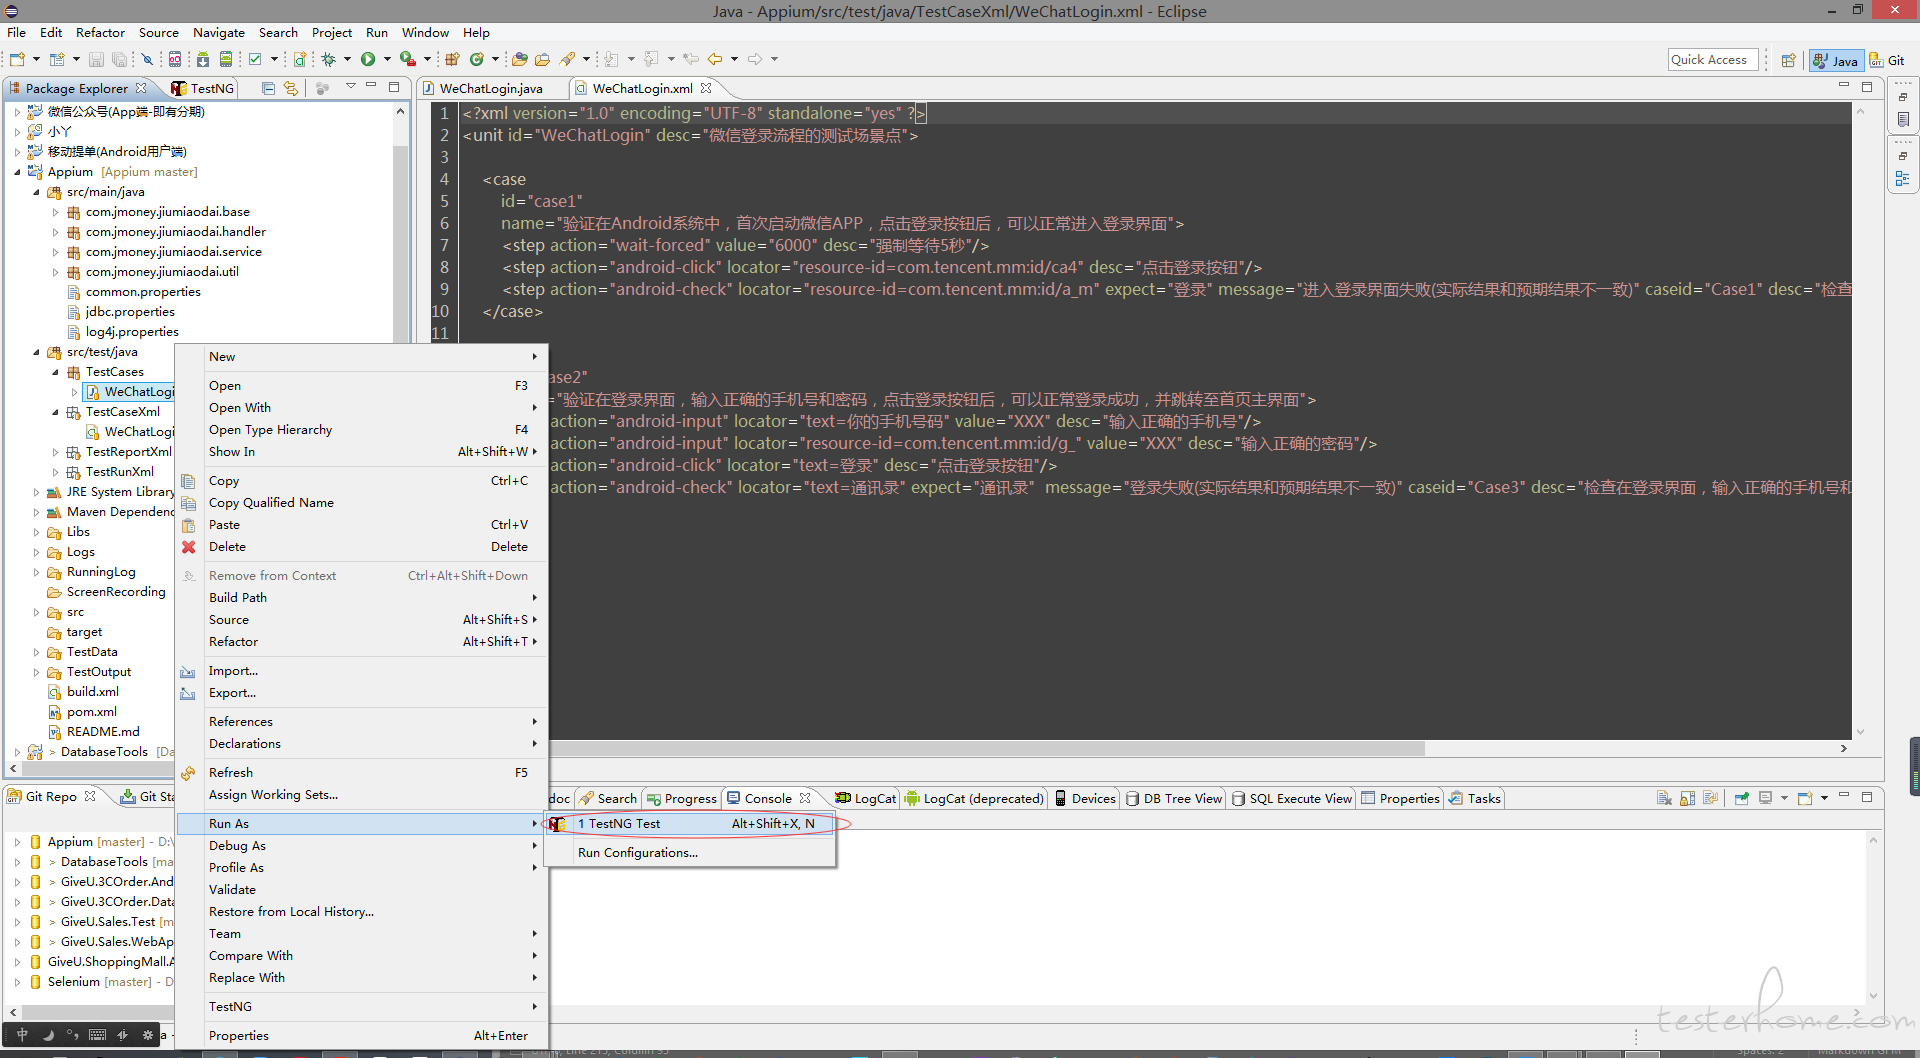Choose 1 TestNG Test submenu item
Viewport: 1920px width, 1058px height.
(690, 824)
